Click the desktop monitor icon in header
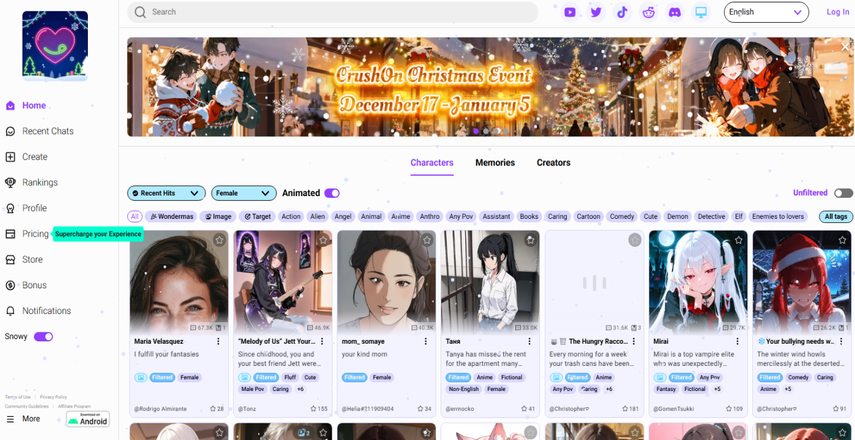The height and width of the screenshot is (440, 855). tap(701, 12)
